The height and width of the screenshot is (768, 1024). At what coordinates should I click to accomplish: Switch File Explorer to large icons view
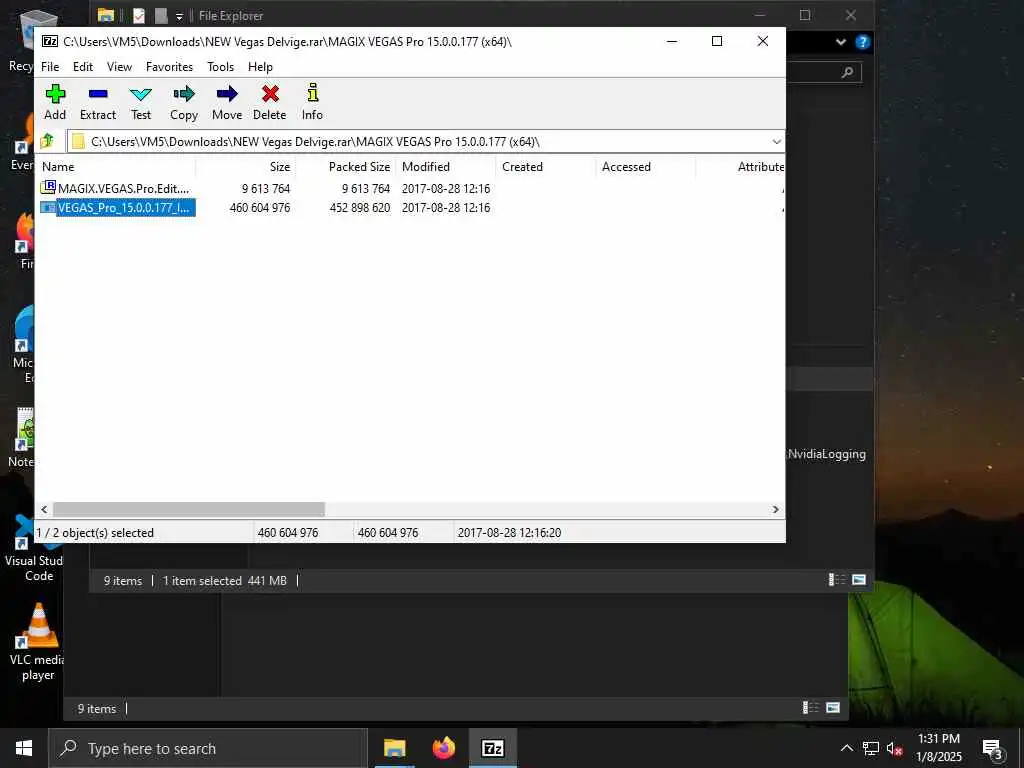click(859, 580)
